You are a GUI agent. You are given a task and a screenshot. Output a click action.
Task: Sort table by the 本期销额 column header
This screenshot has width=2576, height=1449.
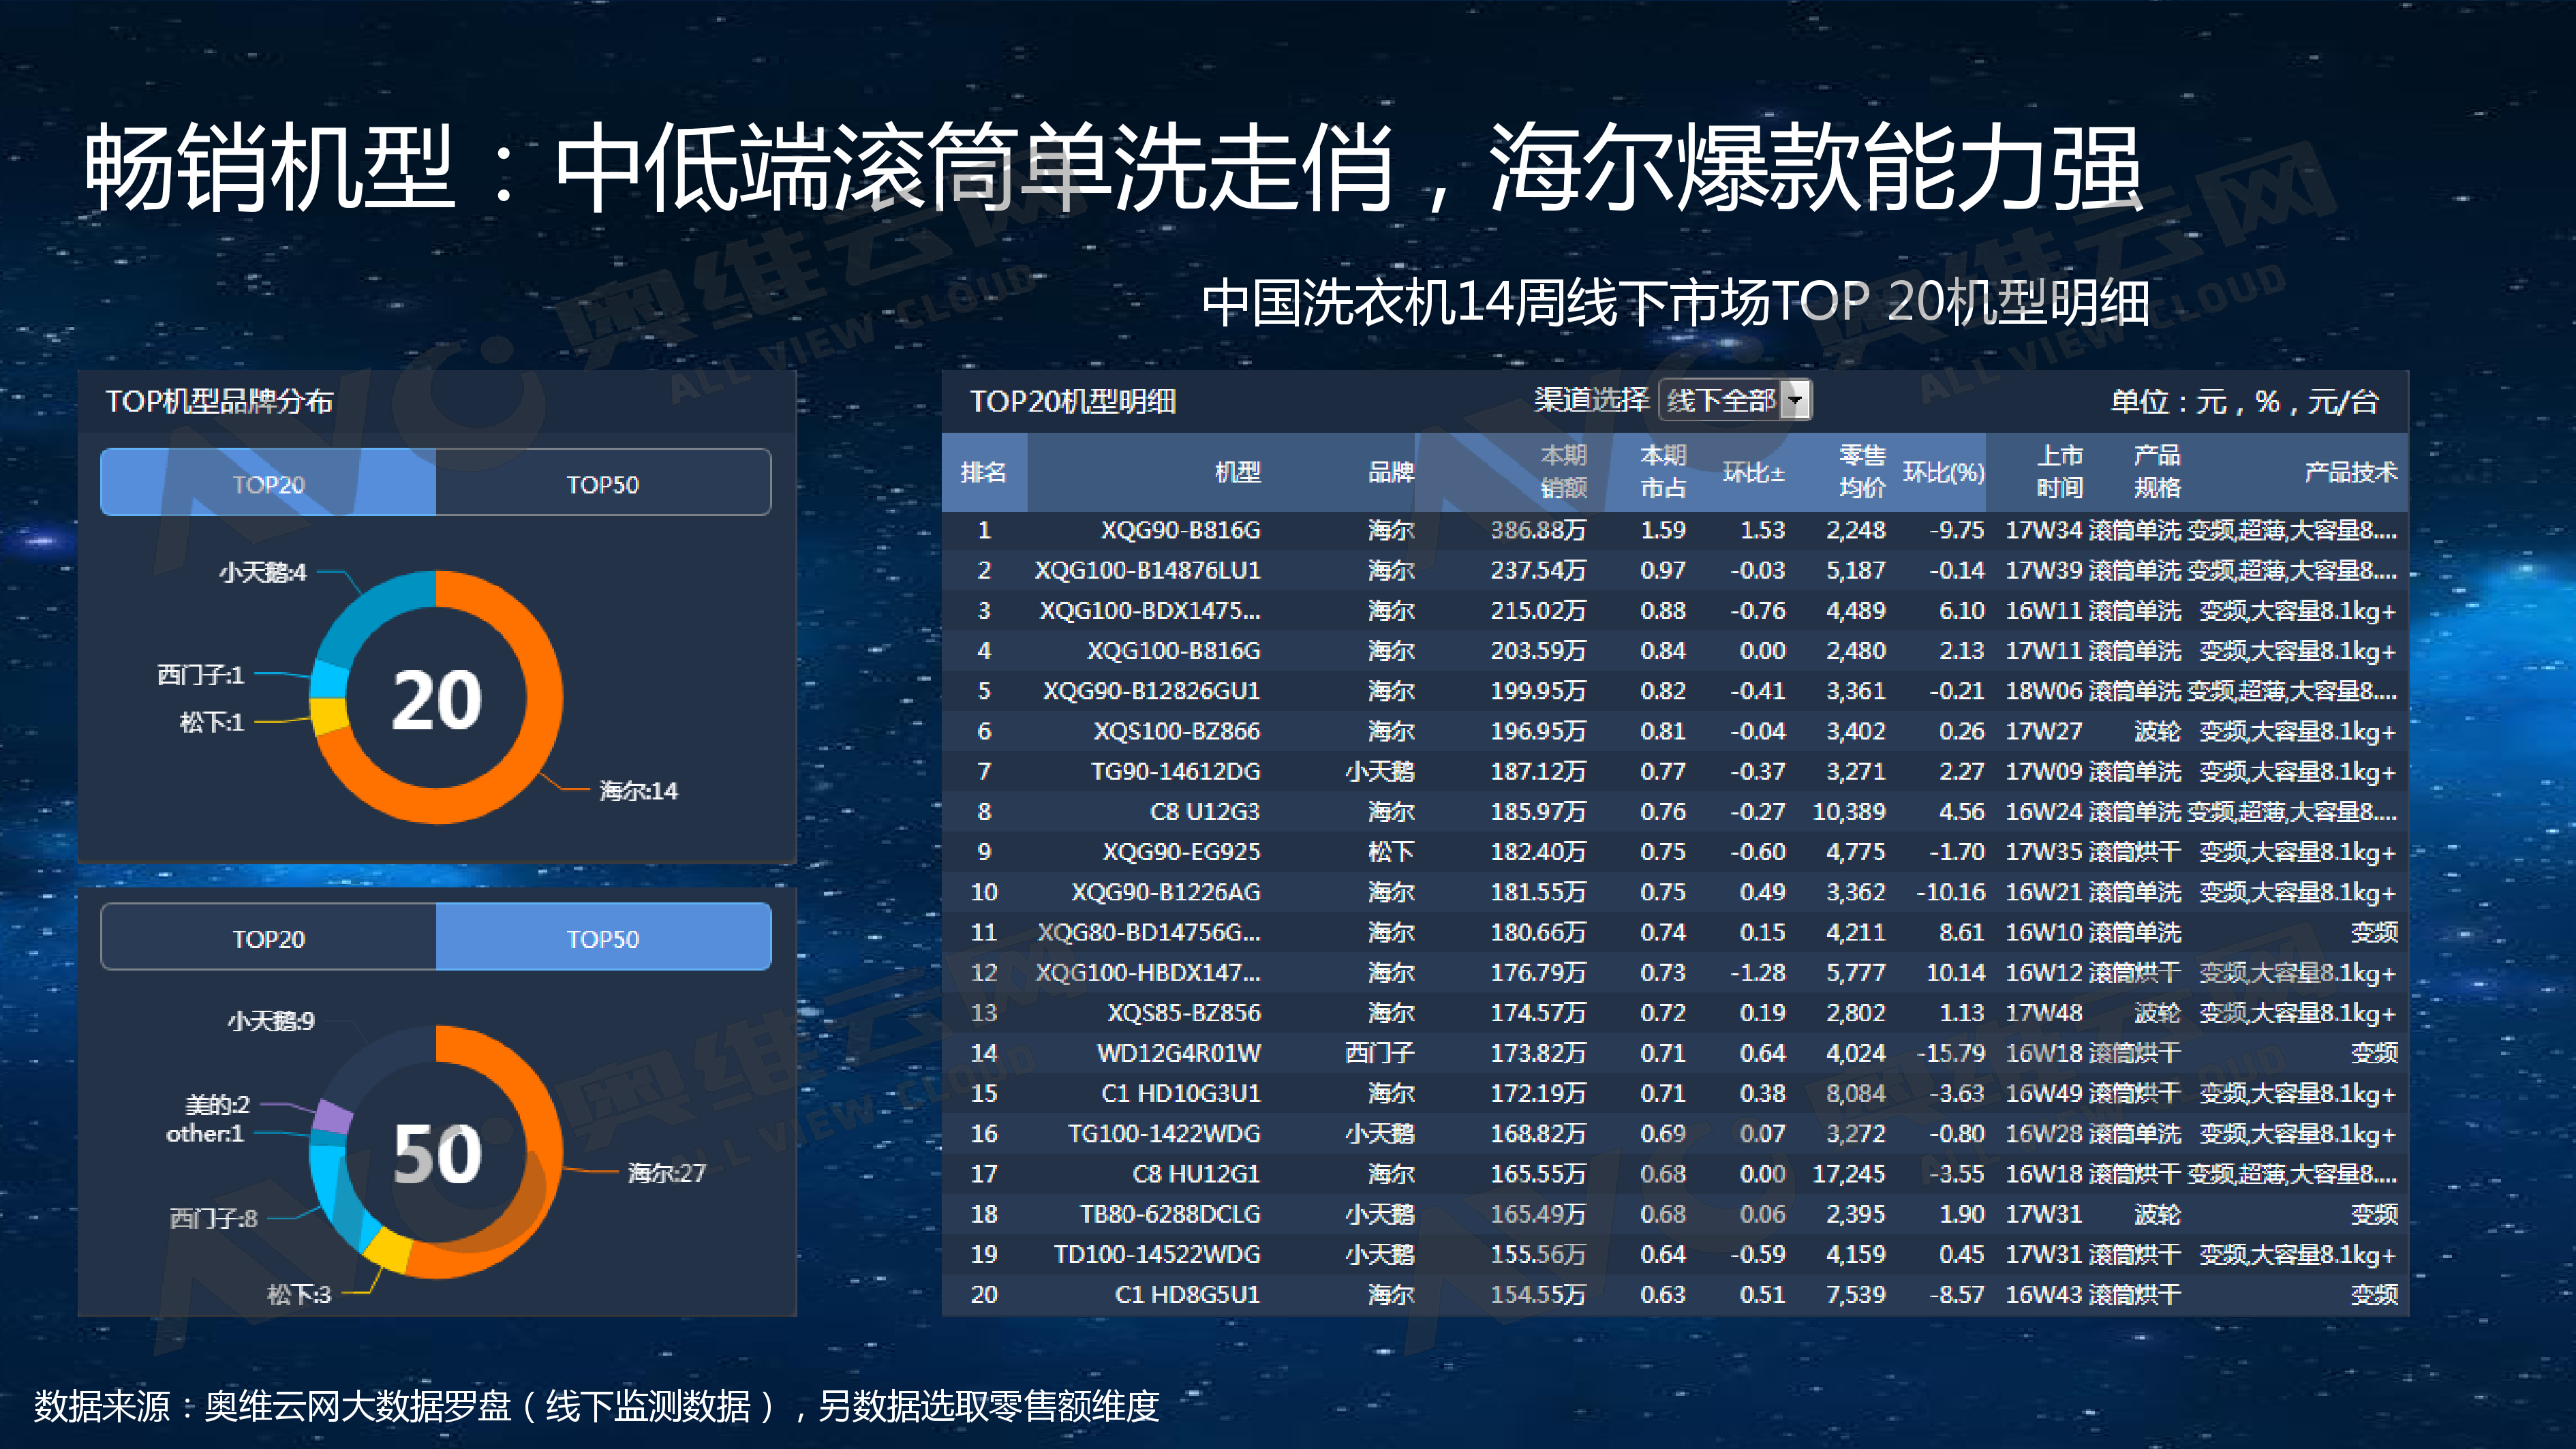(x=1563, y=471)
